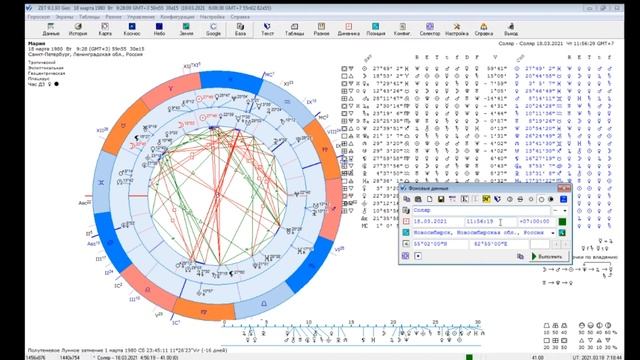The image size is (640, 360).
Task: Click the Выполнить button
Action: coord(549,256)
